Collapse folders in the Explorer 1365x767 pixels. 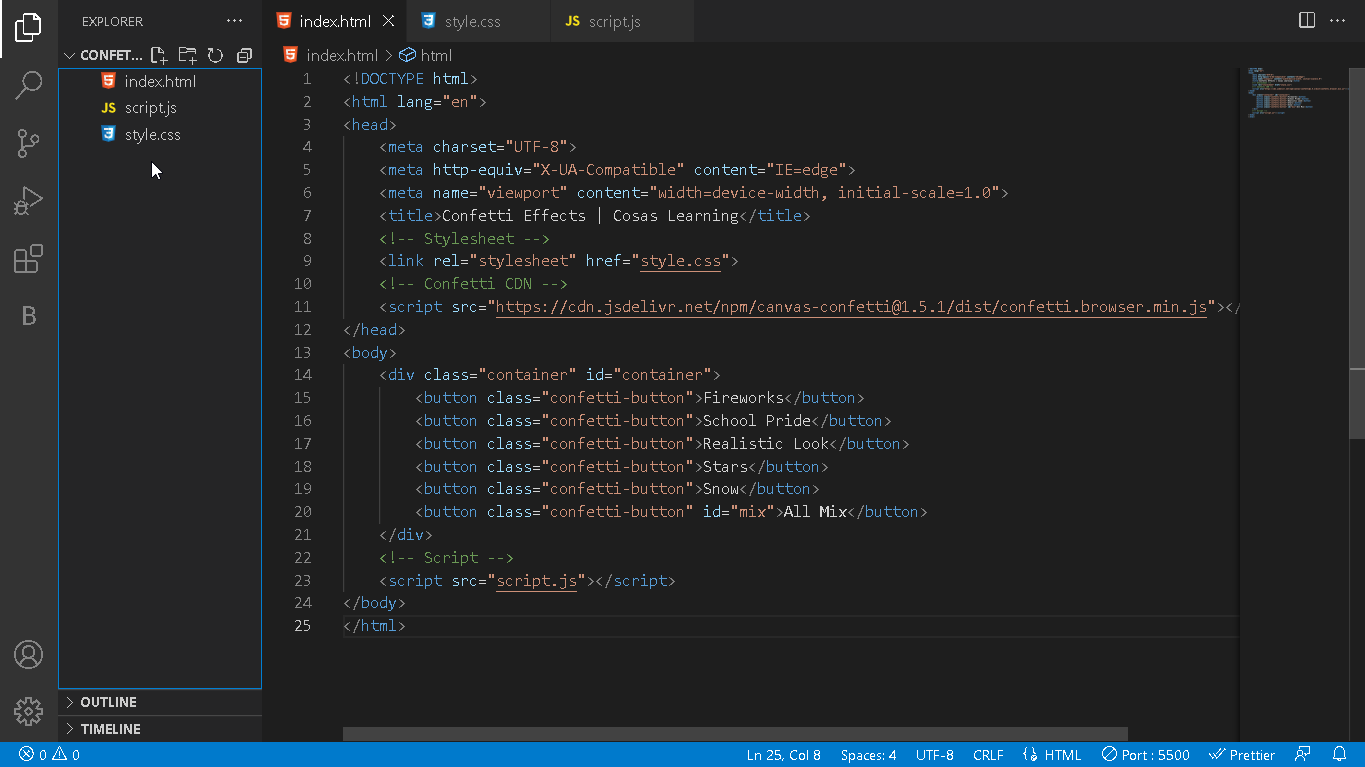244,55
